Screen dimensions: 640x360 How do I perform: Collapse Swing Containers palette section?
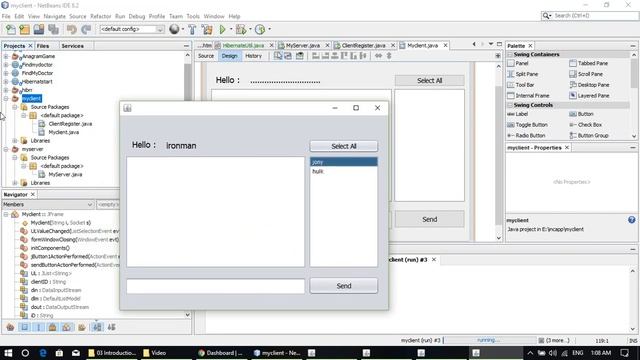510,54
